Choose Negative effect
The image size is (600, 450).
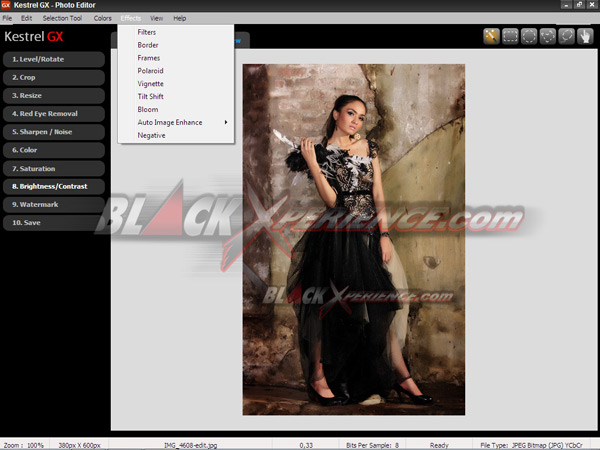176,135
